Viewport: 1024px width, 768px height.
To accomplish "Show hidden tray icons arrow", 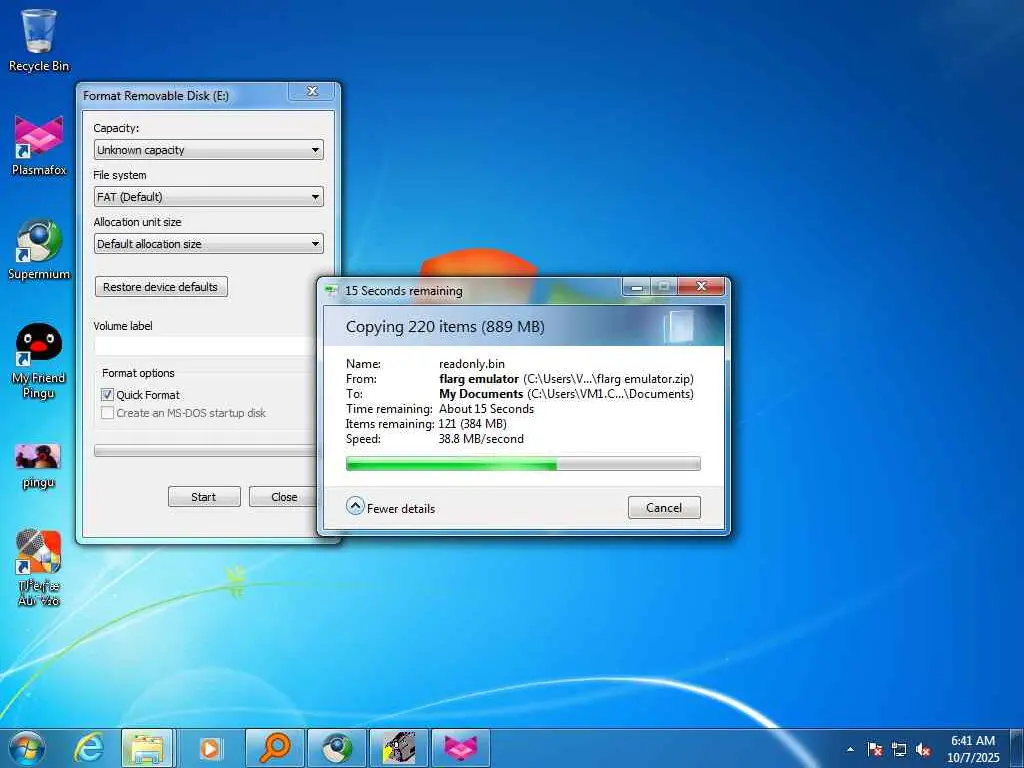I will [x=850, y=749].
